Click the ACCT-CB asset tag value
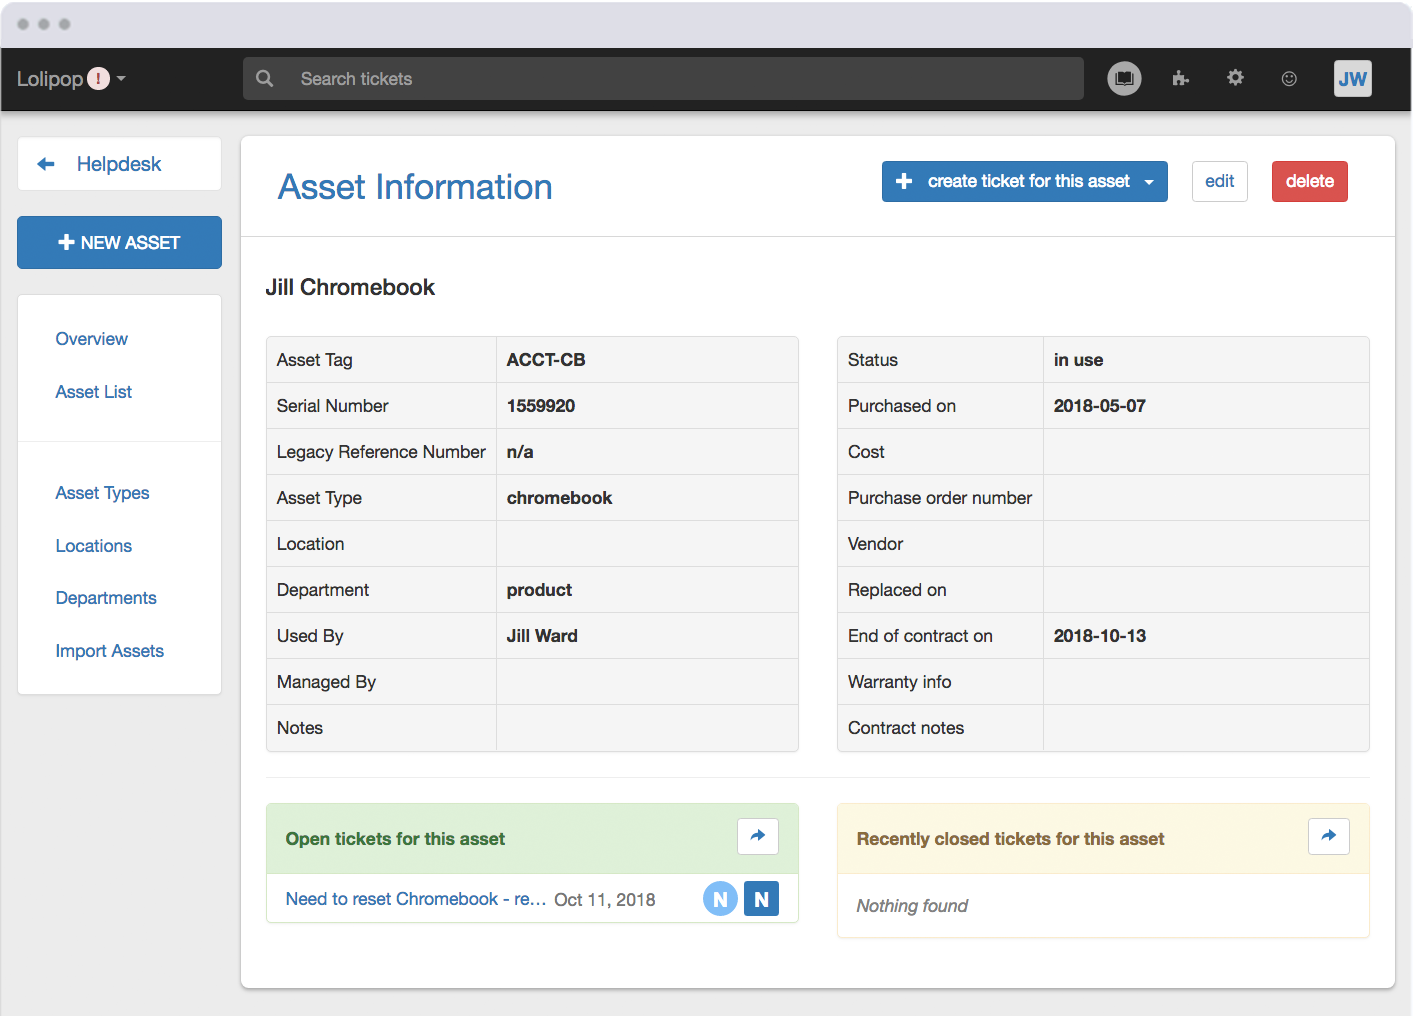This screenshot has height=1016, width=1413. 546,360
